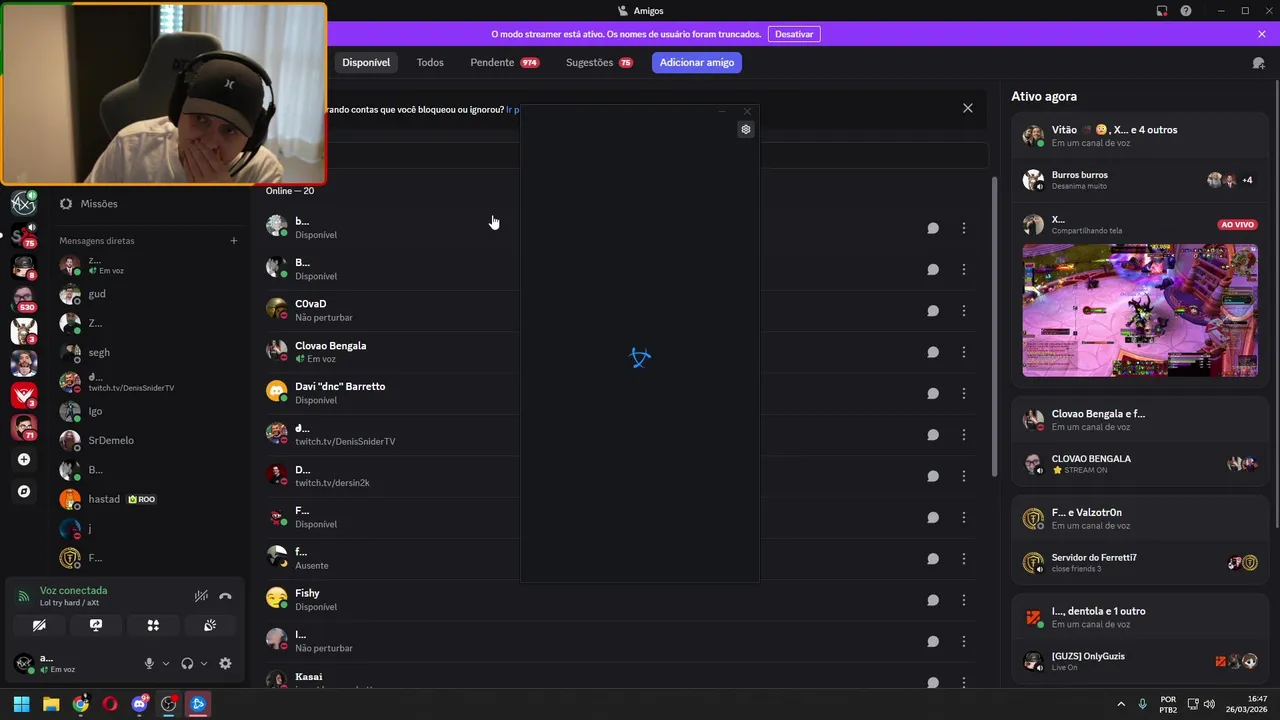Open the server with 530 badge
This screenshot has height=720, width=1280.
pos(24,299)
